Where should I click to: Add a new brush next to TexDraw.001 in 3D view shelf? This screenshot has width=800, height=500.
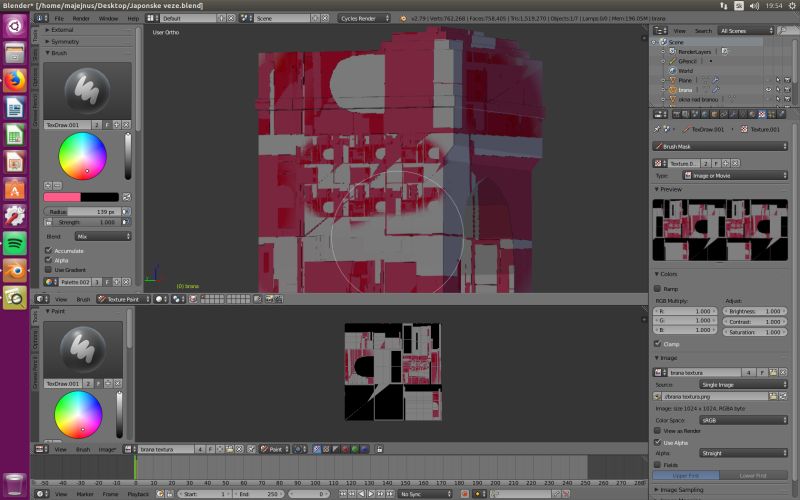point(117,125)
